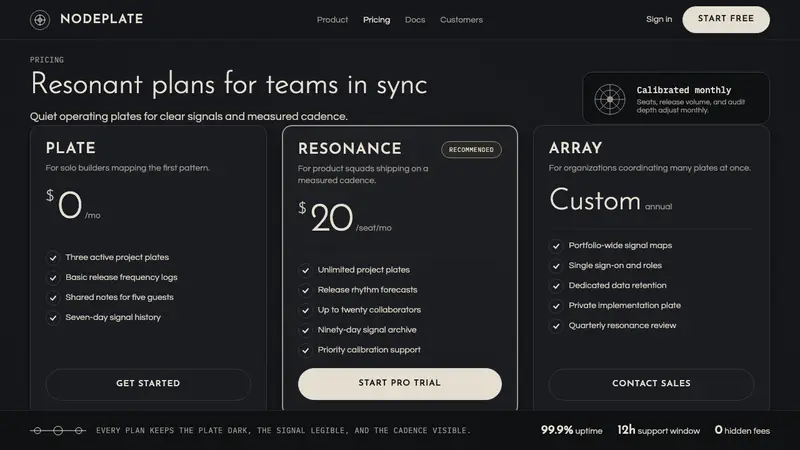The image size is (800, 450).
Task: Click check icon beside Quarterly resonance review
Action: click(x=556, y=326)
